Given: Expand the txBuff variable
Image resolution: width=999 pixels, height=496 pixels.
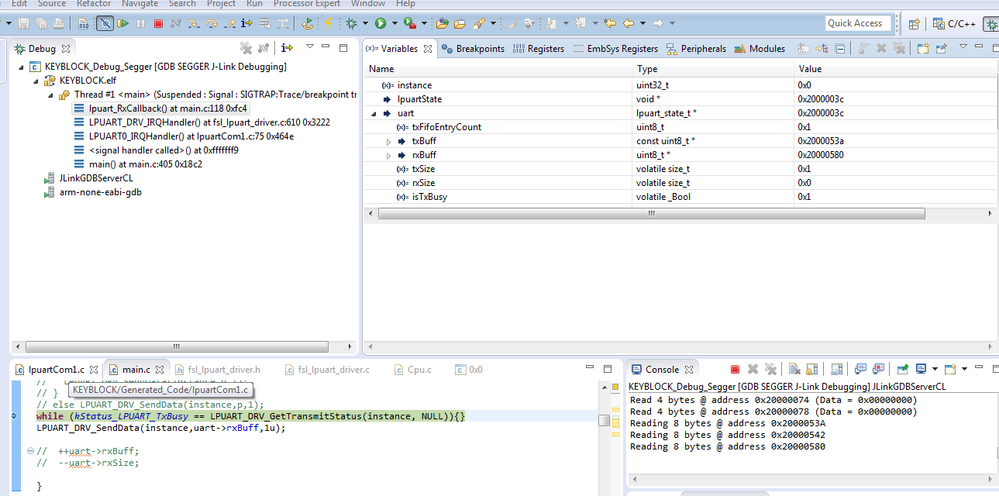Looking at the screenshot, I should [x=389, y=141].
